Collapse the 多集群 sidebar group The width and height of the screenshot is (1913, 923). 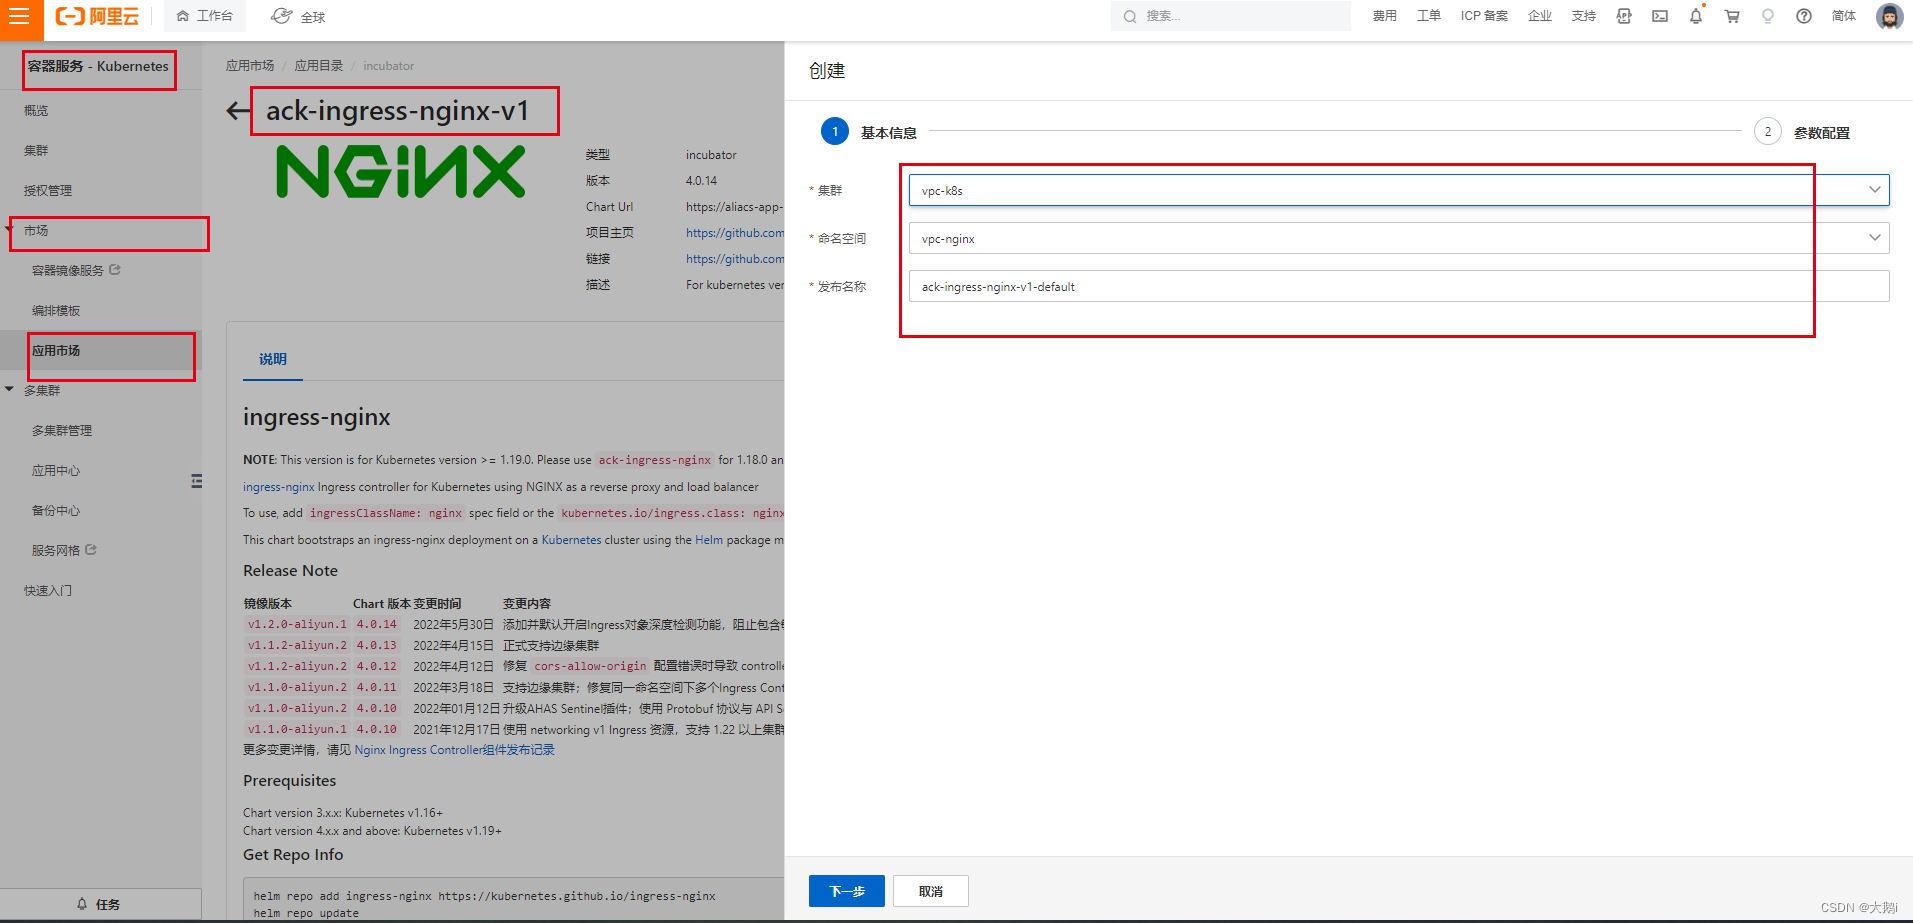click(9, 390)
